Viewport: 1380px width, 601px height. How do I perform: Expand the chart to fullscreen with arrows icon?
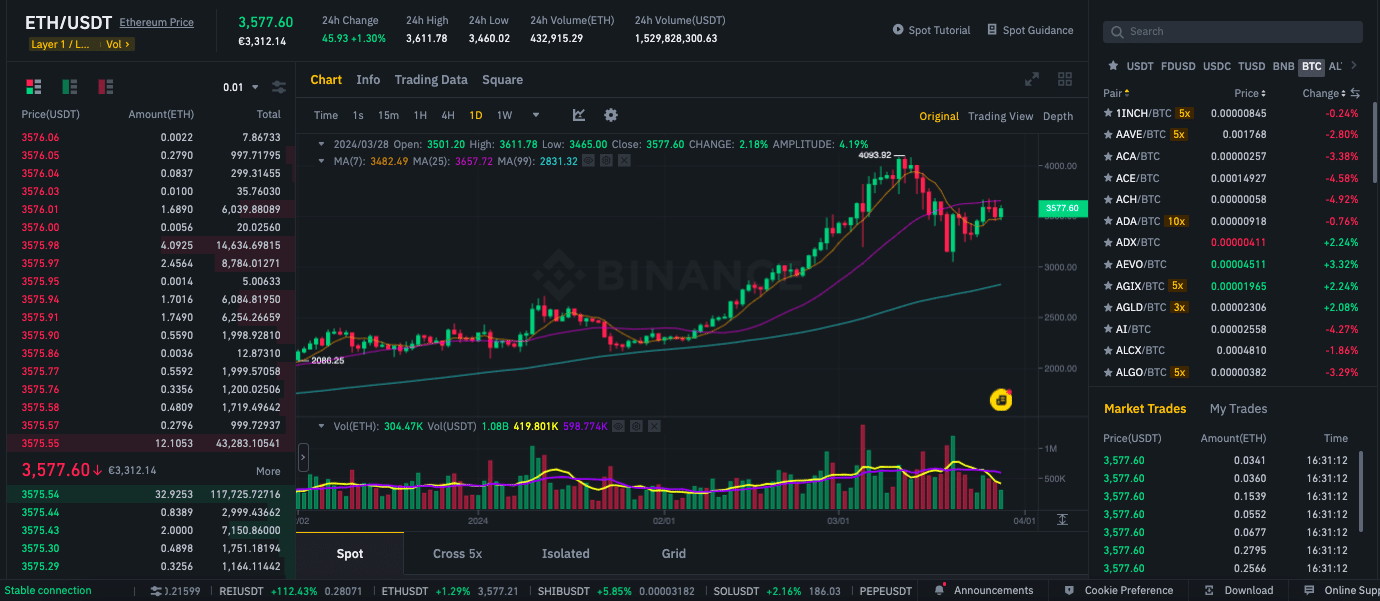click(x=1032, y=78)
